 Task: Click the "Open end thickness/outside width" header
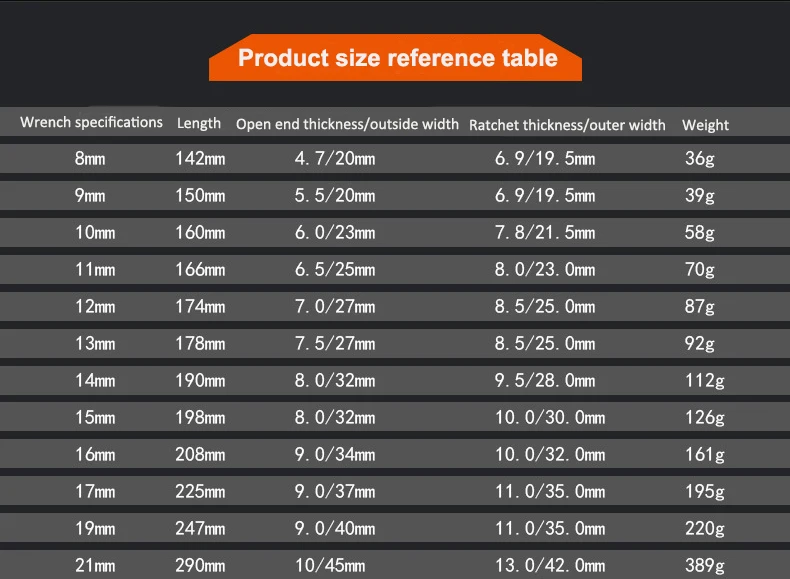coord(347,124)
